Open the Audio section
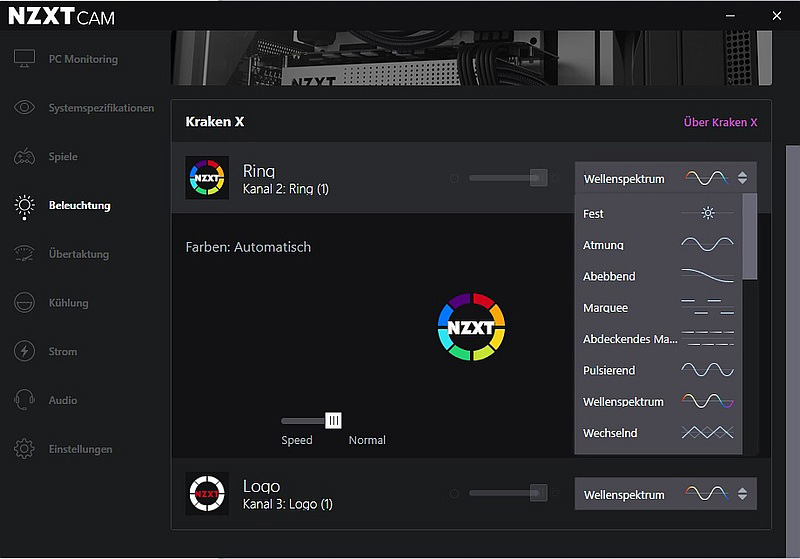Viewport: 800px width, 559px height. (63, 400)
